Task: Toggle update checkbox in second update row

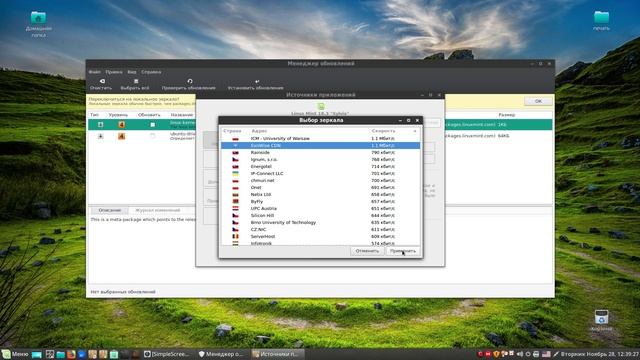Action: 153,136
